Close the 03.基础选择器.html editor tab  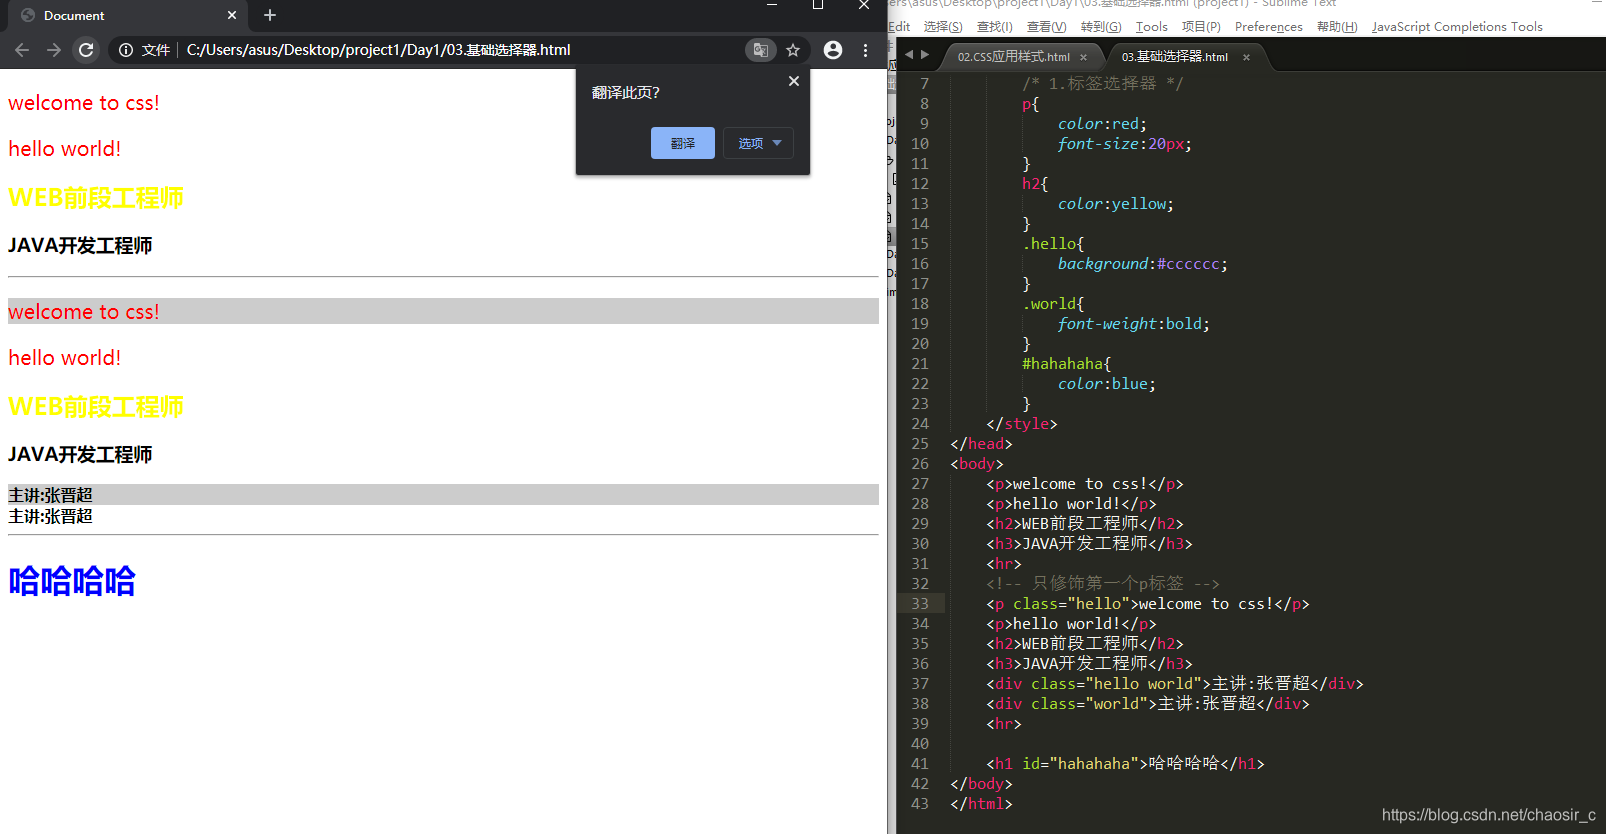pos(1246,57)
